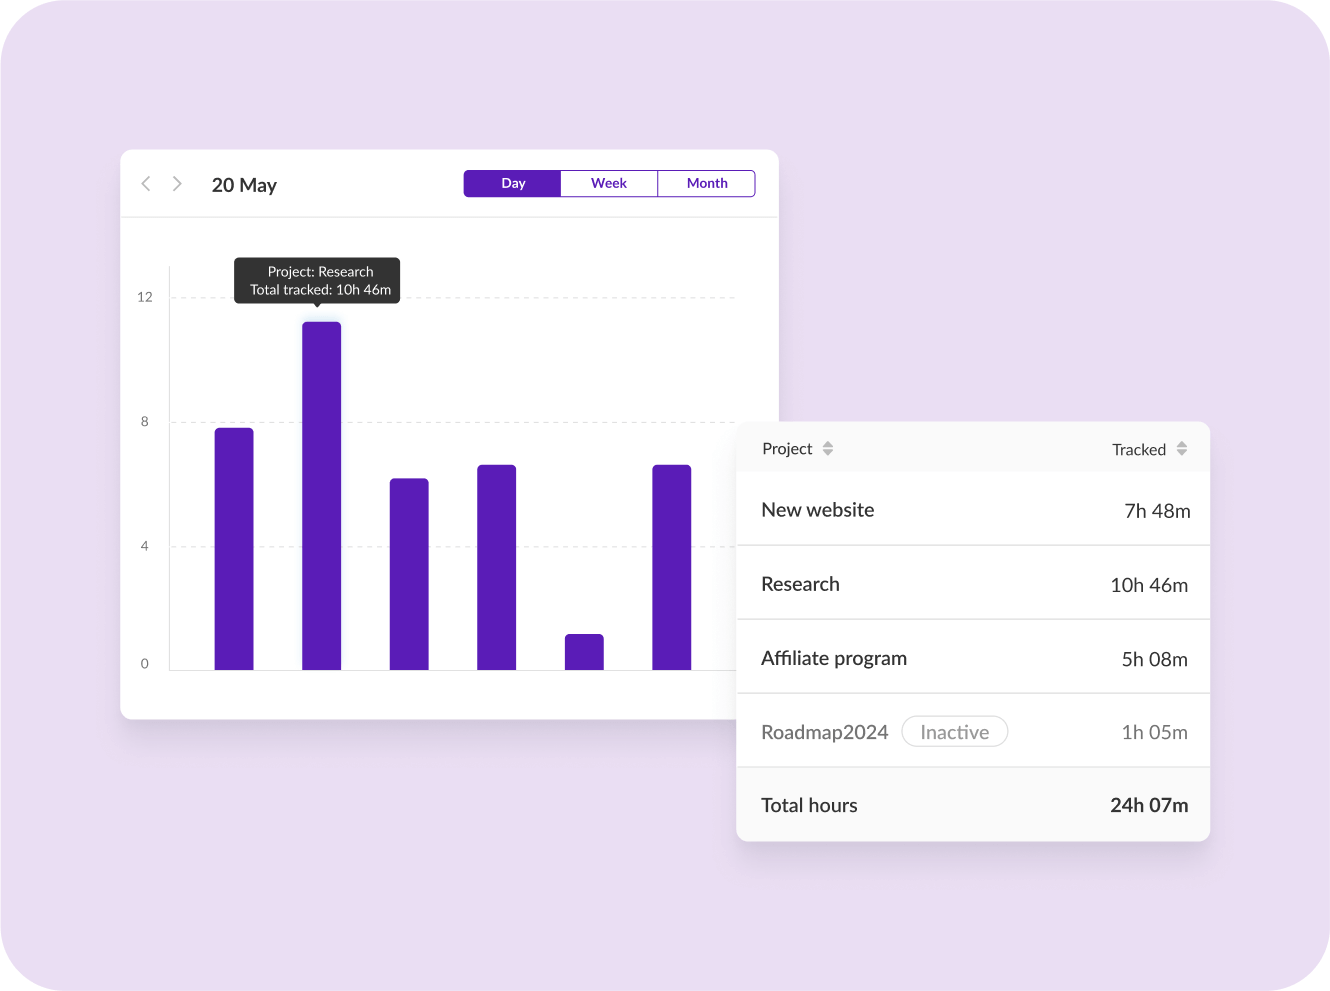This screenshot has height=991, width=1330.
Task: Click the Total hours label
Action: [x=809, y=805]
